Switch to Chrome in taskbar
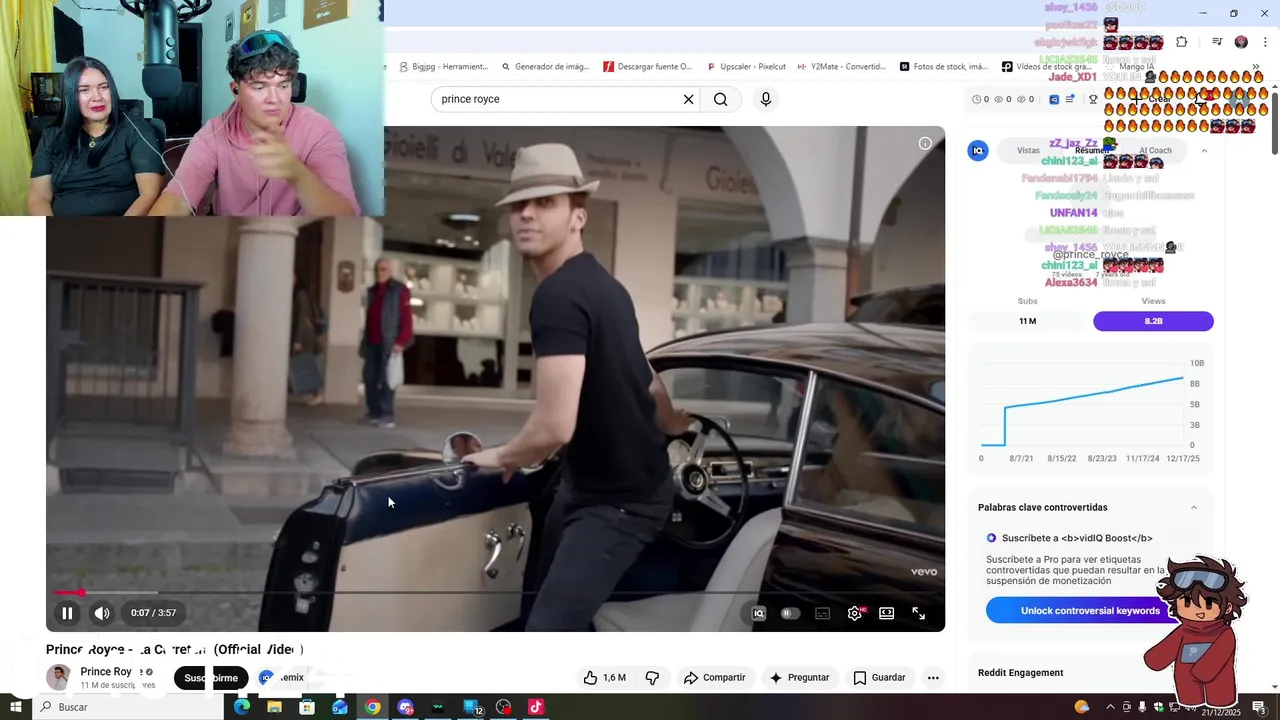Screen dimensions: 1280x720 tap(372, 707)
